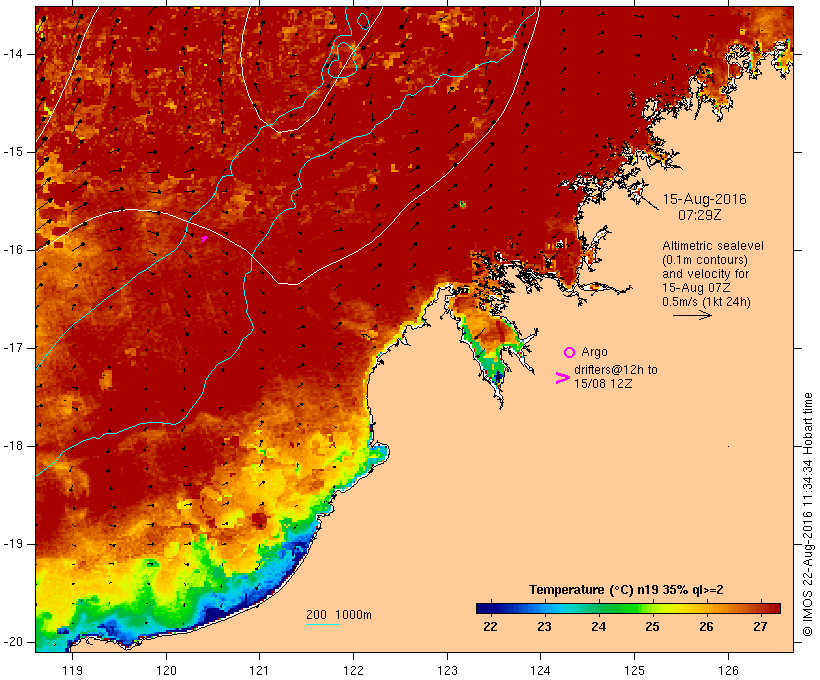Screen dimensions: 820x680
Task: Click the date label 15-Aug-2016
Action: click(704, 199)
